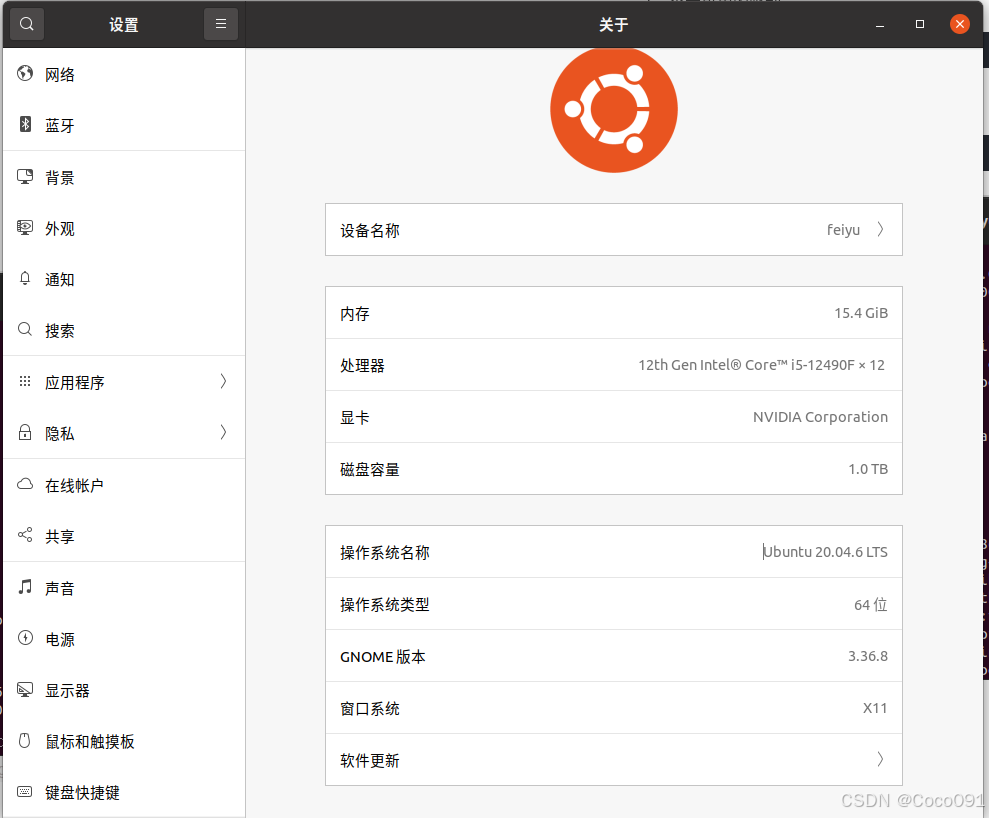Click the 磁盘容量 label

point(370,469)
